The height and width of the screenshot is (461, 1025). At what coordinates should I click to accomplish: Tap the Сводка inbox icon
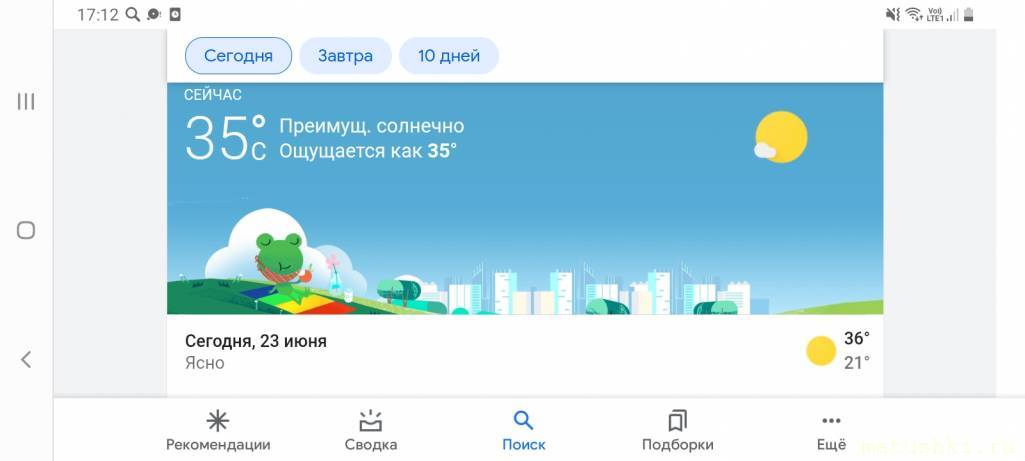pos(371,420)
